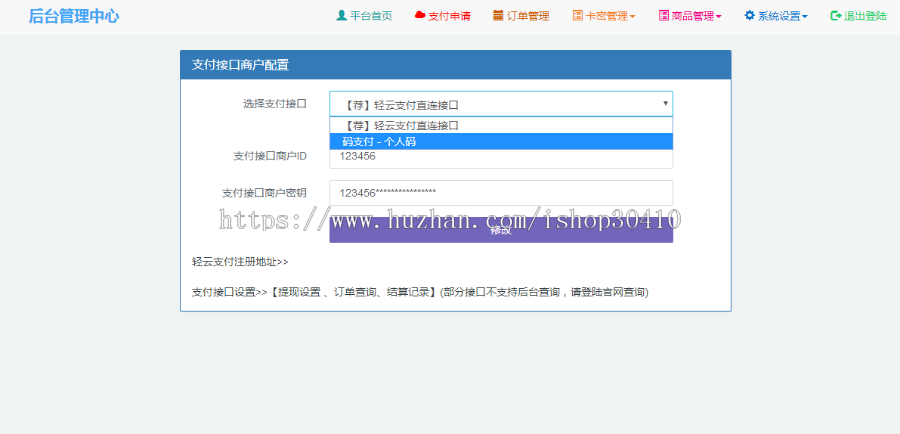
Task: Click the 支付接口商户密钥 label
Action: [x=264, y=193]
